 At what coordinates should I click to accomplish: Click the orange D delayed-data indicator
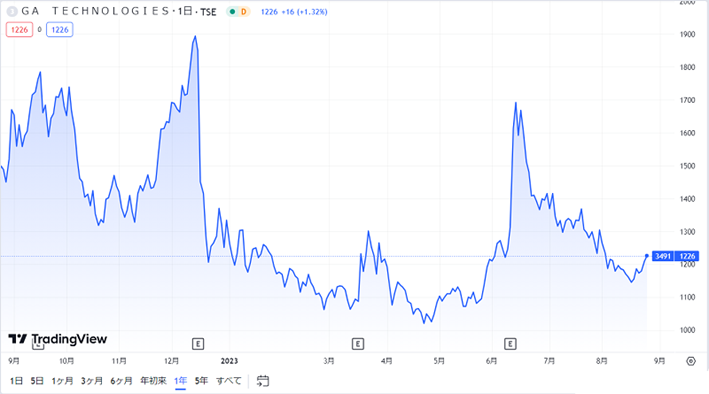click(x=244, y=12)
